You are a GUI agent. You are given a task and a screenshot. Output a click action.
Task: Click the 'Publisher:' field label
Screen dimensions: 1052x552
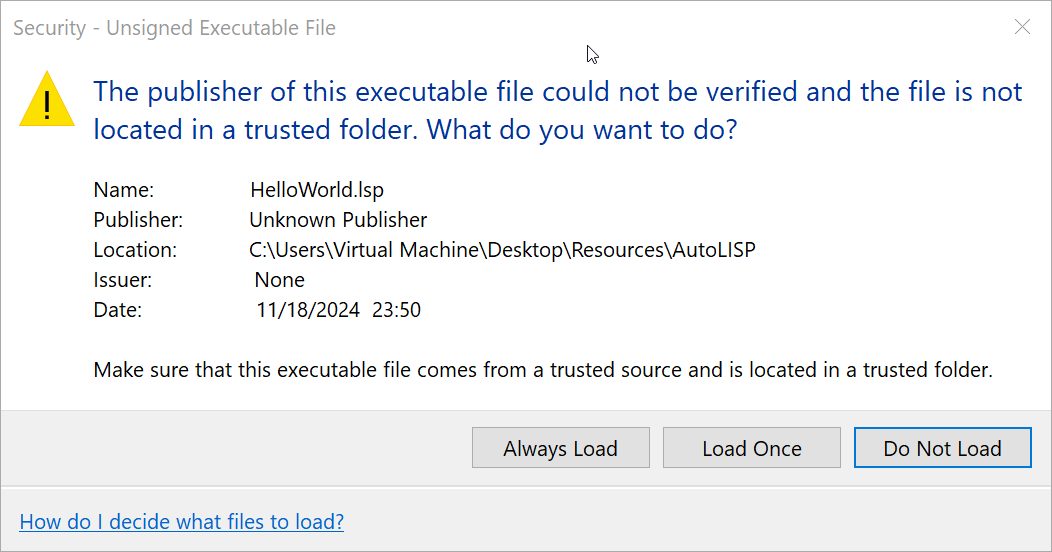coord(138,220)
